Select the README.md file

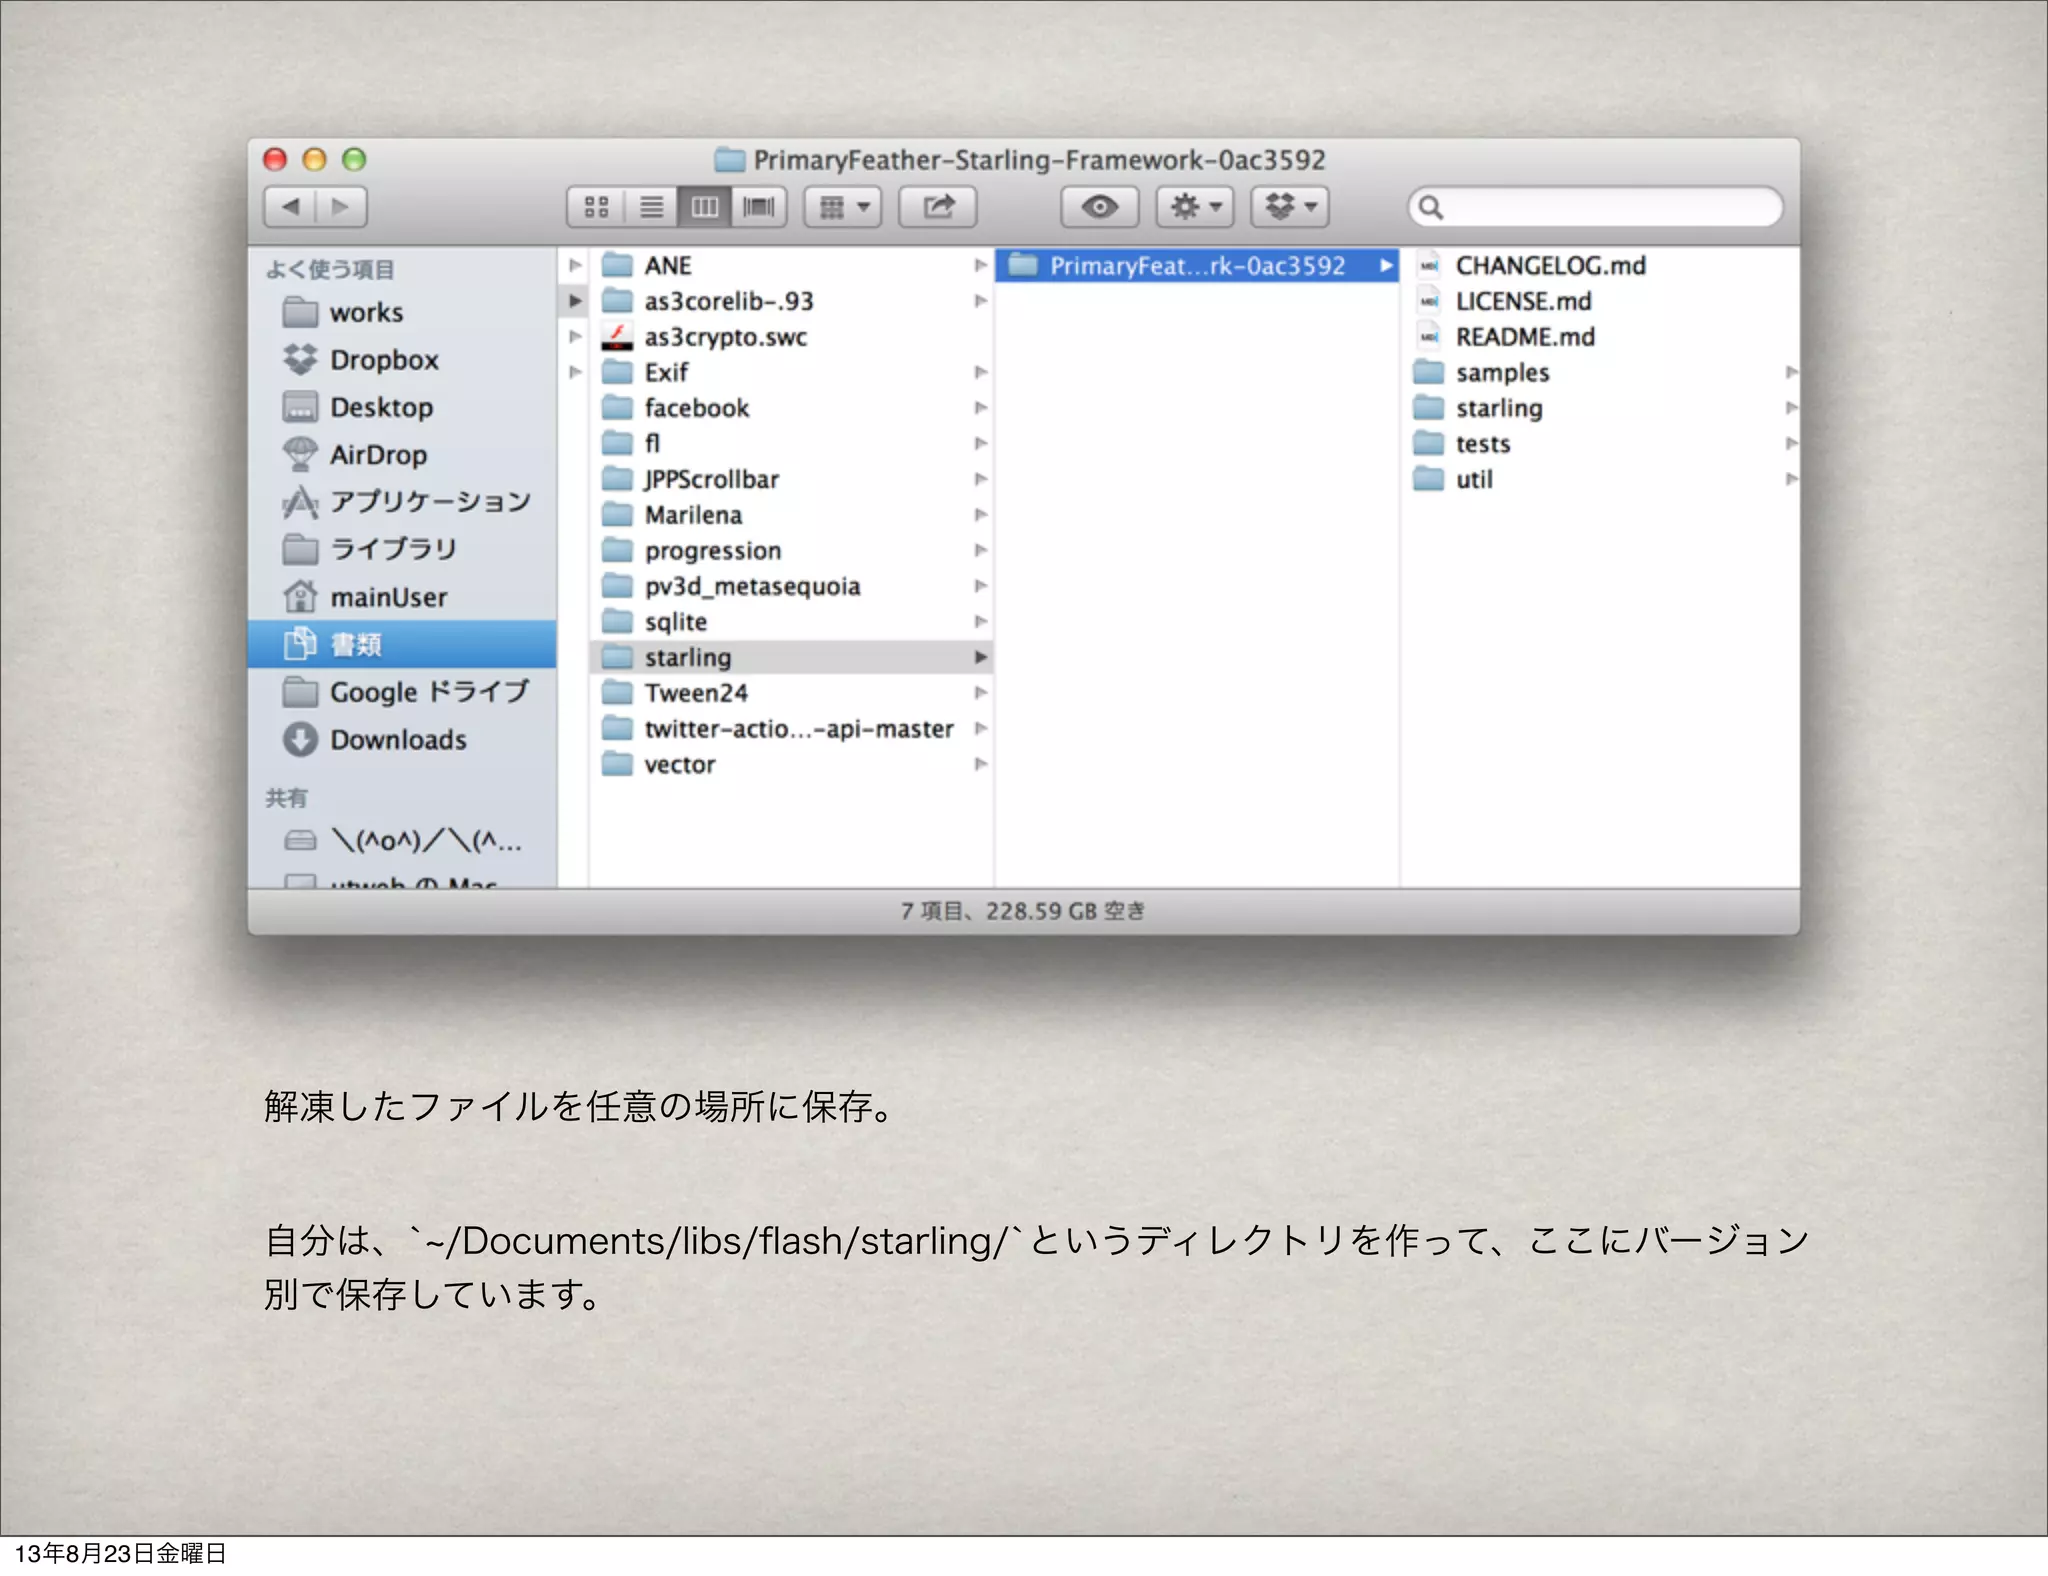click(1600, 337)
